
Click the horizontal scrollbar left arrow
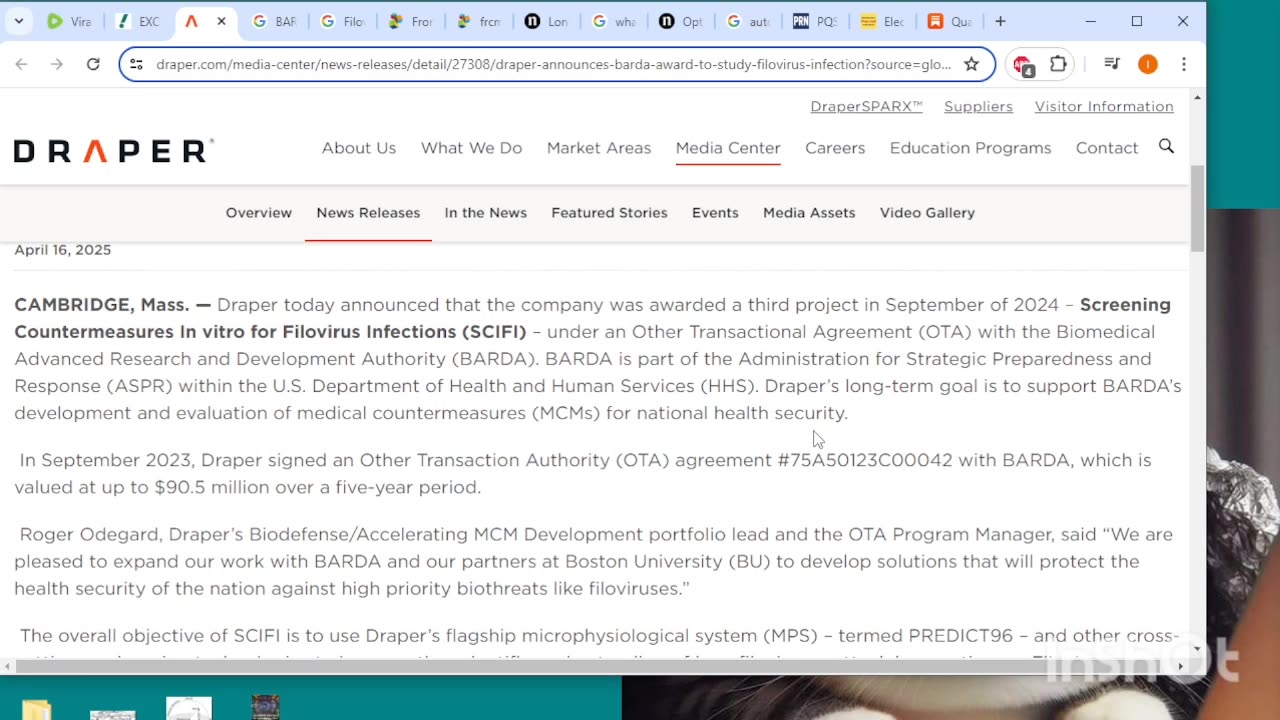pyautogui.click(x=7, y=666)
